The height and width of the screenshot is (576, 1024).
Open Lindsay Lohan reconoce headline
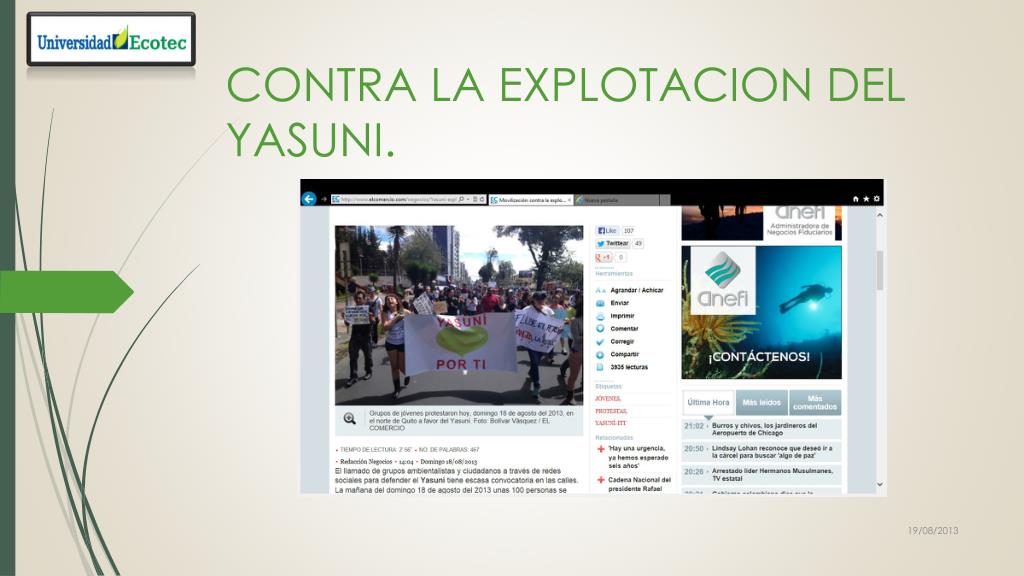(772, 452)
